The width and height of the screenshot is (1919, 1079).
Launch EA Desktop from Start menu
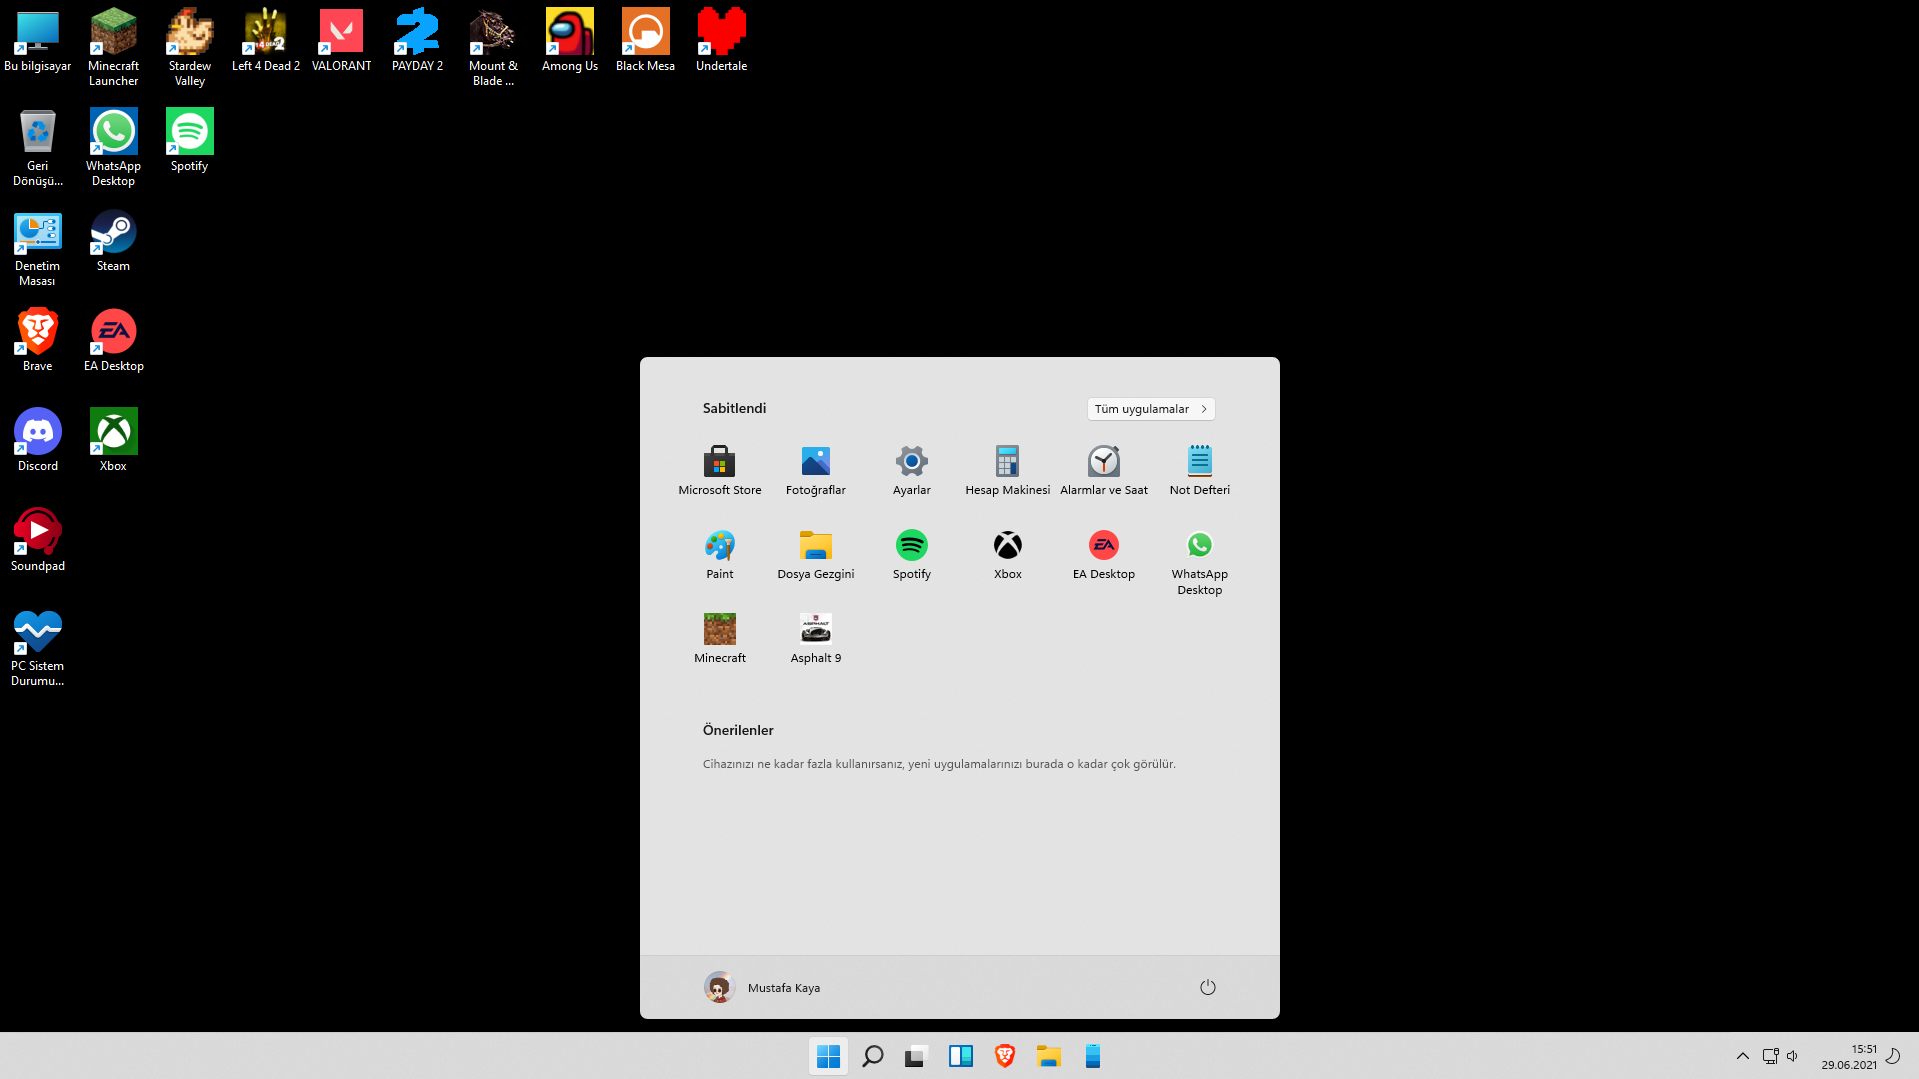tap(1104, 554)
